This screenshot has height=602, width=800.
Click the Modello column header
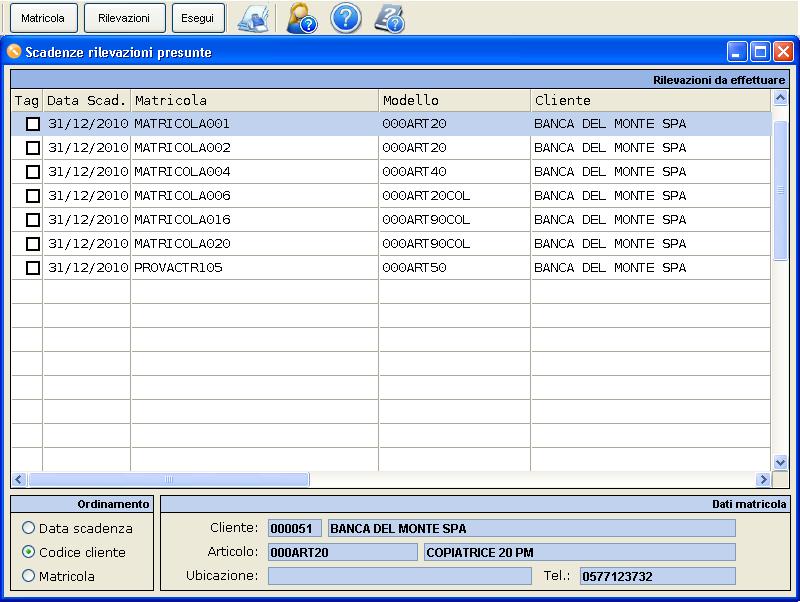[455, 101]
